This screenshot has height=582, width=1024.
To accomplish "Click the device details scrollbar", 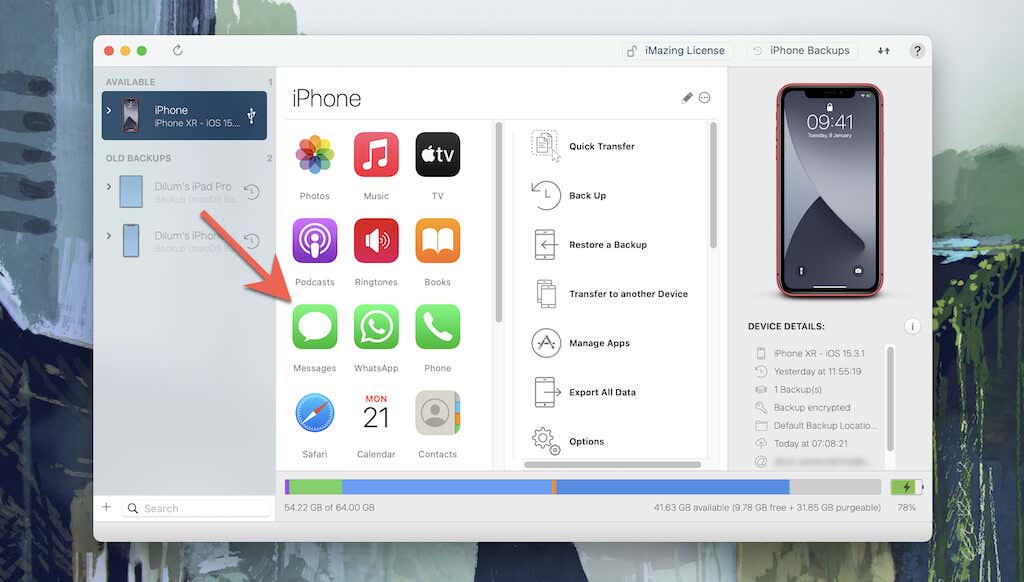I will (889, 398).
